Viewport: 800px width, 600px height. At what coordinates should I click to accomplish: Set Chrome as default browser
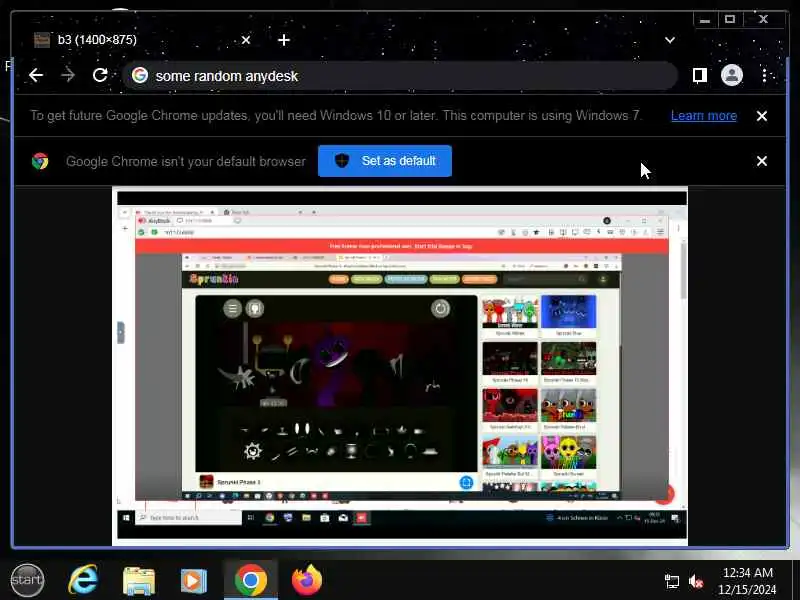(385, 161)
